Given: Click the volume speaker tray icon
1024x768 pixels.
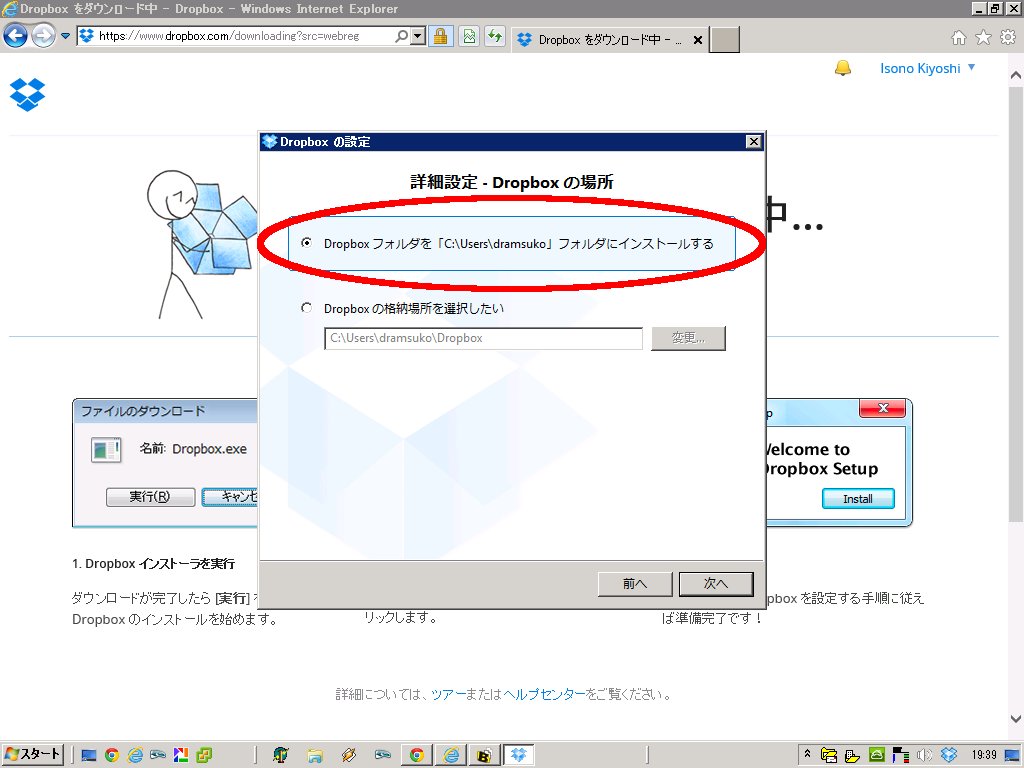Looking at the screenshot, I should 924,756.
